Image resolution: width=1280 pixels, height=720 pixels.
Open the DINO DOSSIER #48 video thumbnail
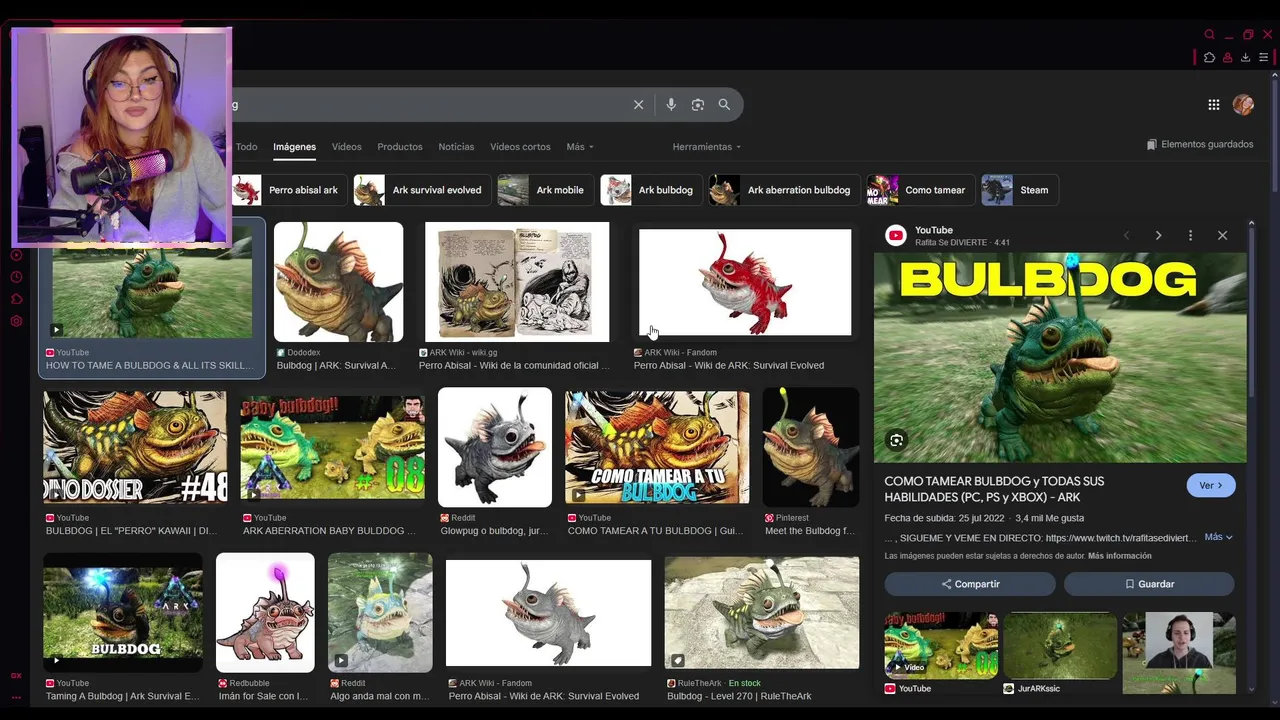(x=135, y=447)
